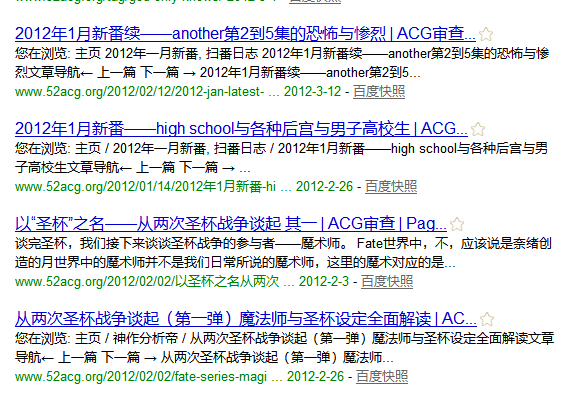Screen dimensions: 579x396
Task: View 百度快照 next to the 2012-2-26 新番-hi result
Action: pyautogui.click(x=391, y=186)
